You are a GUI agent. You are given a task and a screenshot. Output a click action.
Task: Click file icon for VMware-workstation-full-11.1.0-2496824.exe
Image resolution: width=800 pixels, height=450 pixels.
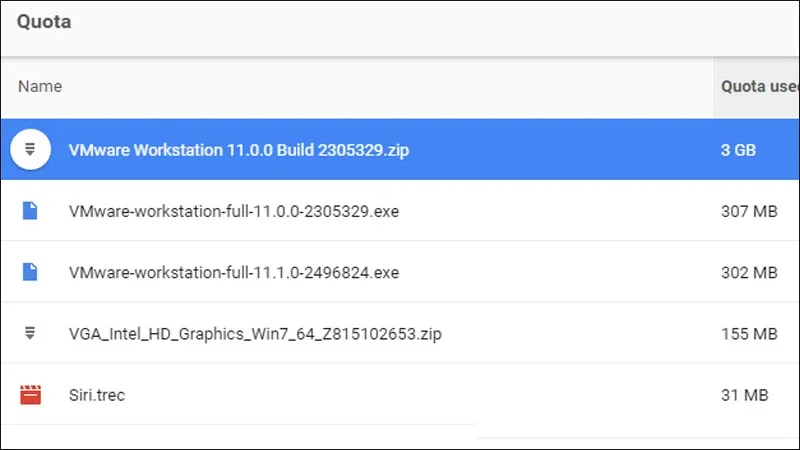[x=30, y=272]
